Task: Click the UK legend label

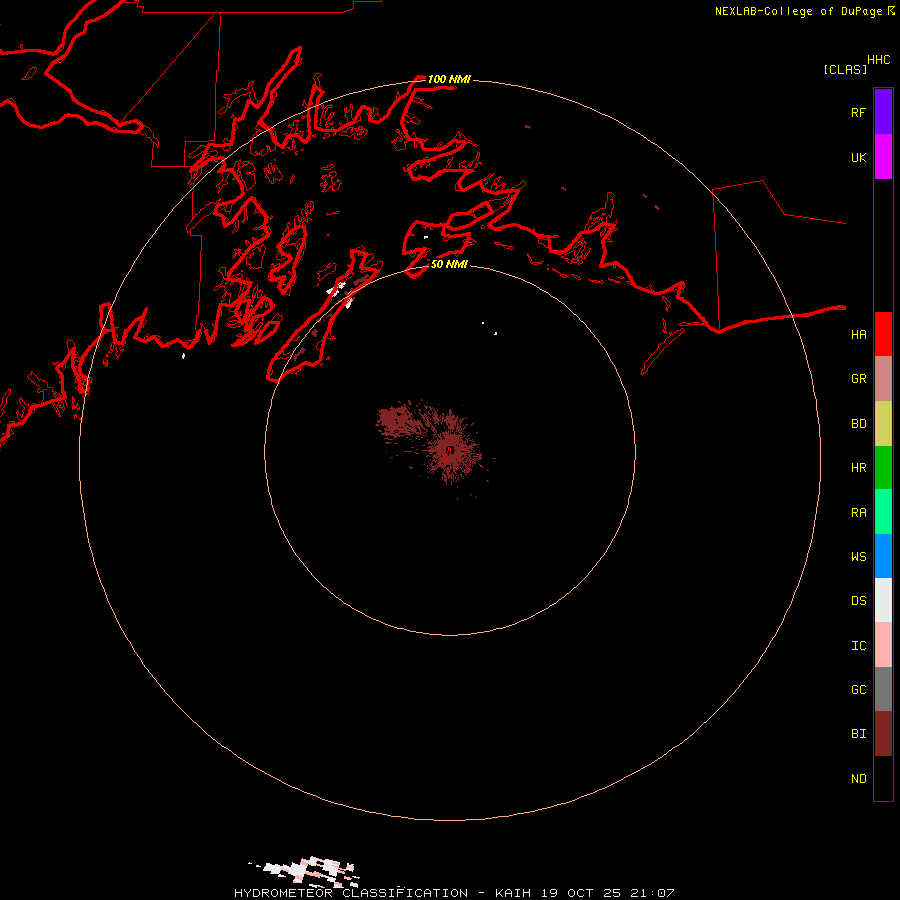Action: point(858,157)
